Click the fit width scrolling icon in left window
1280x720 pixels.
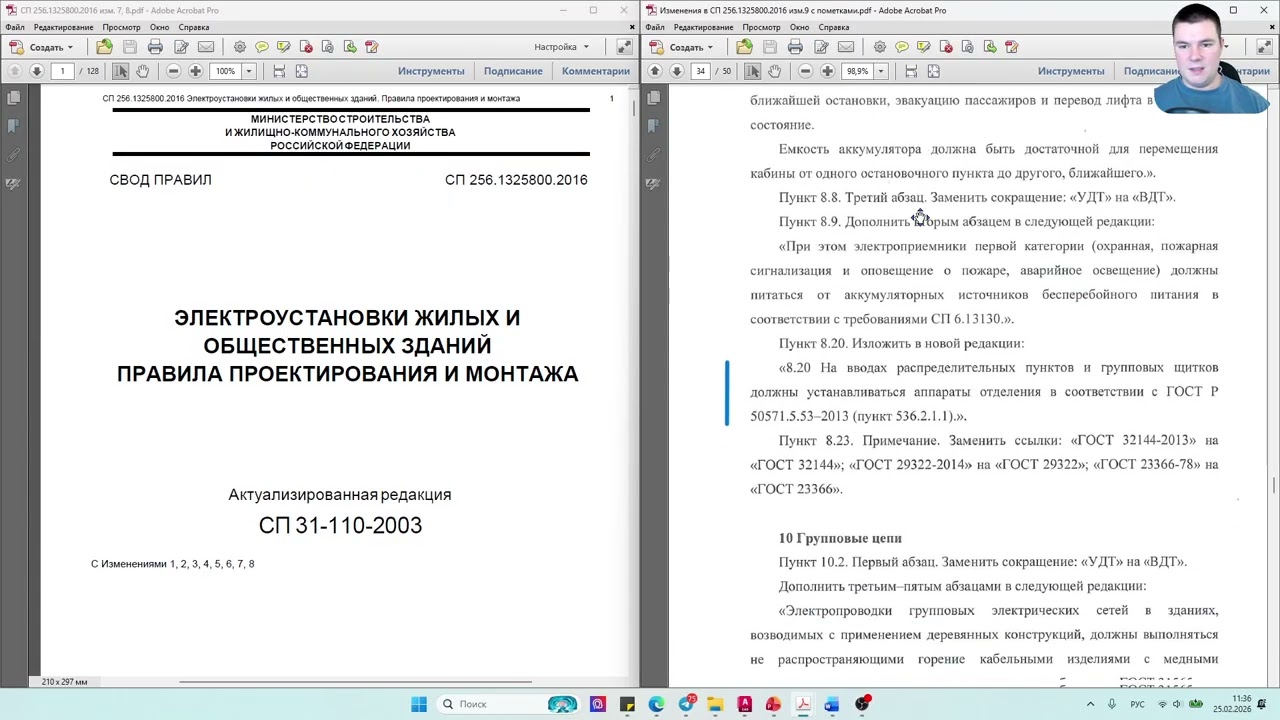[279, 71]
